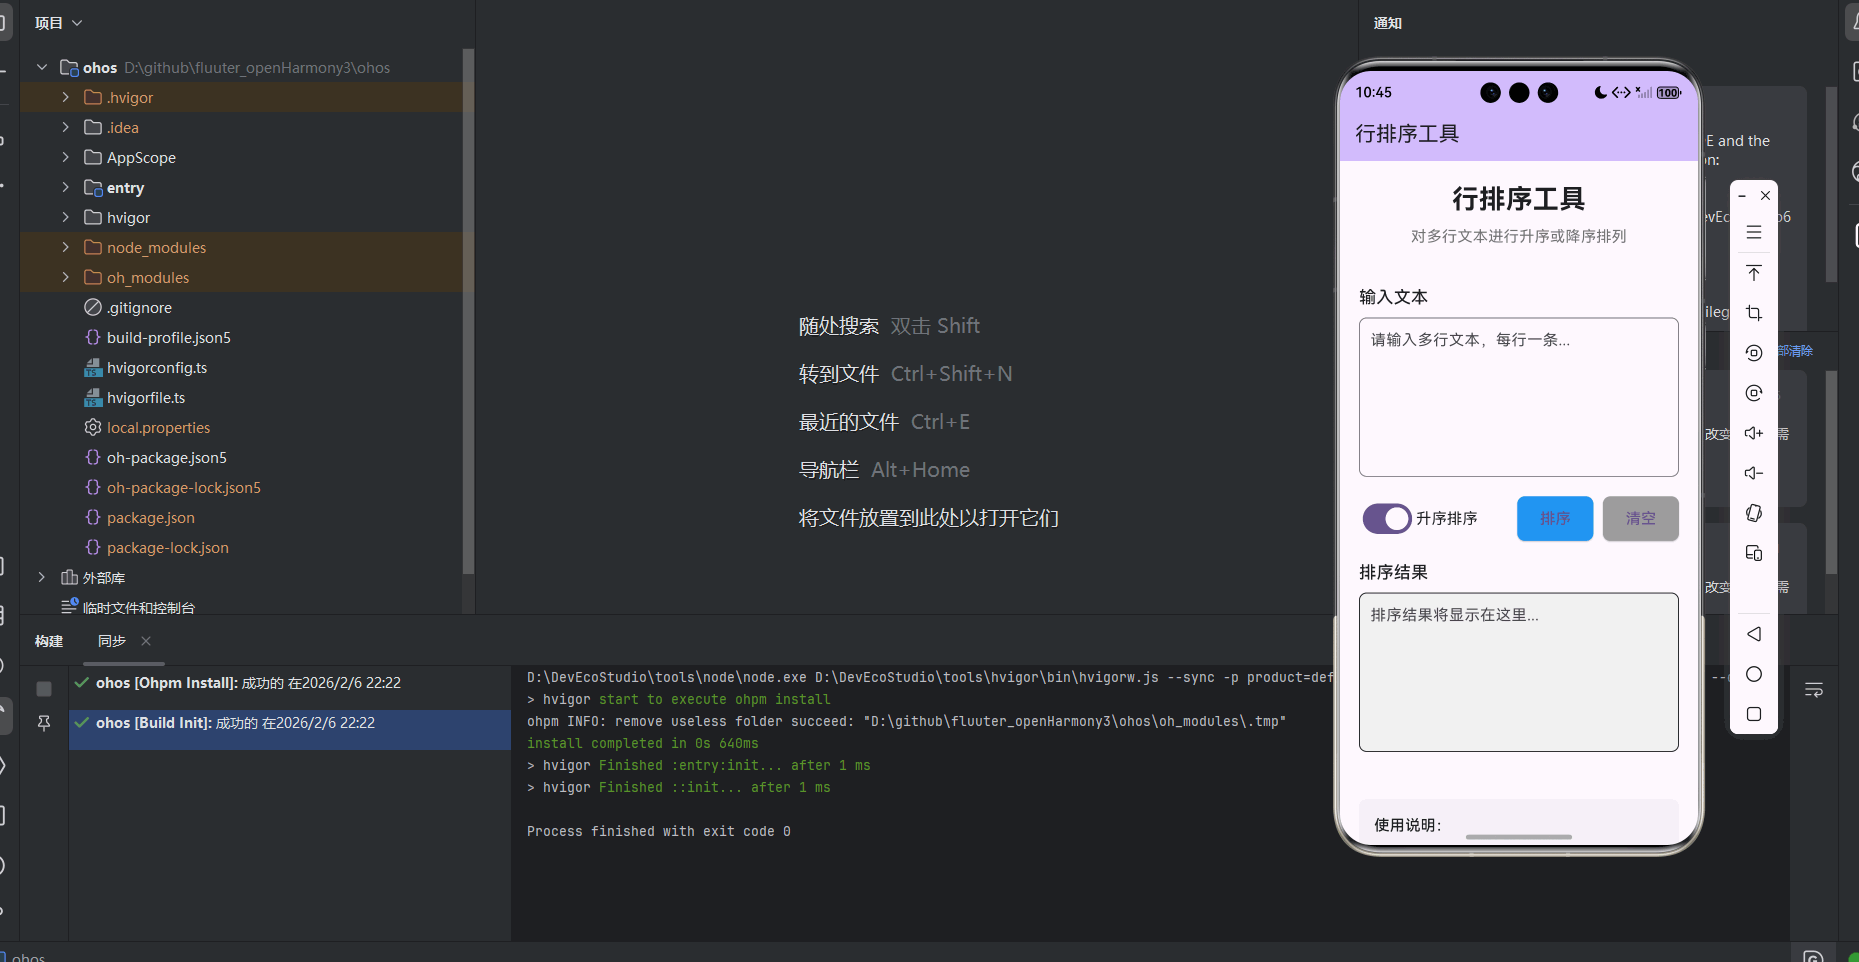Click the 请输入多行文本 input area

(1519, 397)
